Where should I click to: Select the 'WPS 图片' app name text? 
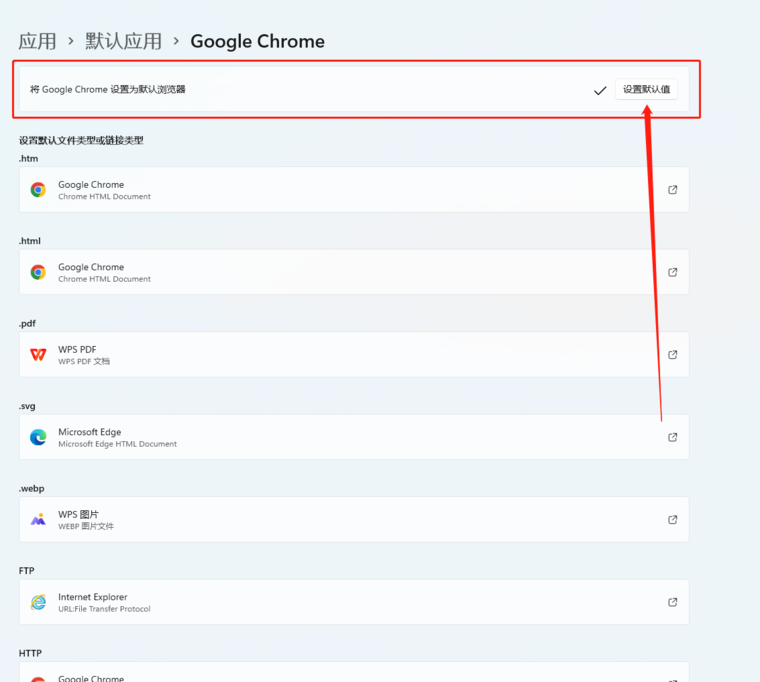(79, 514)
